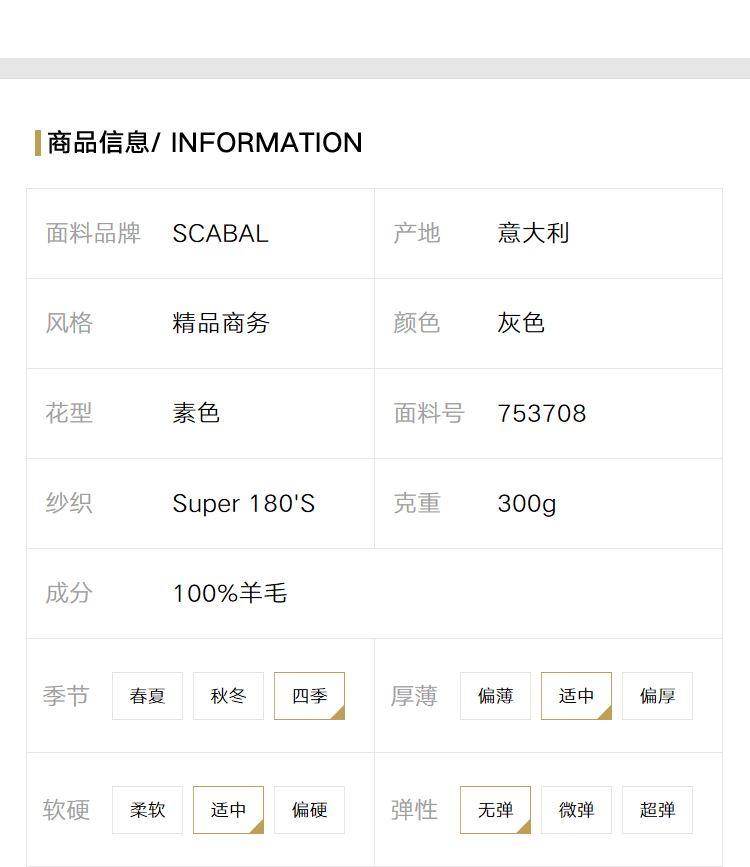Click the 300g weight value

tap(527, 504)
